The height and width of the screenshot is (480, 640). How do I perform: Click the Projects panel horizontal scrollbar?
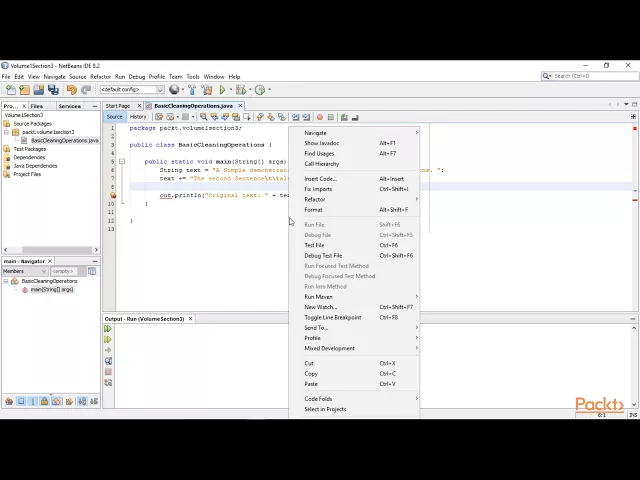pyautogui.click(x=57, y=250)
